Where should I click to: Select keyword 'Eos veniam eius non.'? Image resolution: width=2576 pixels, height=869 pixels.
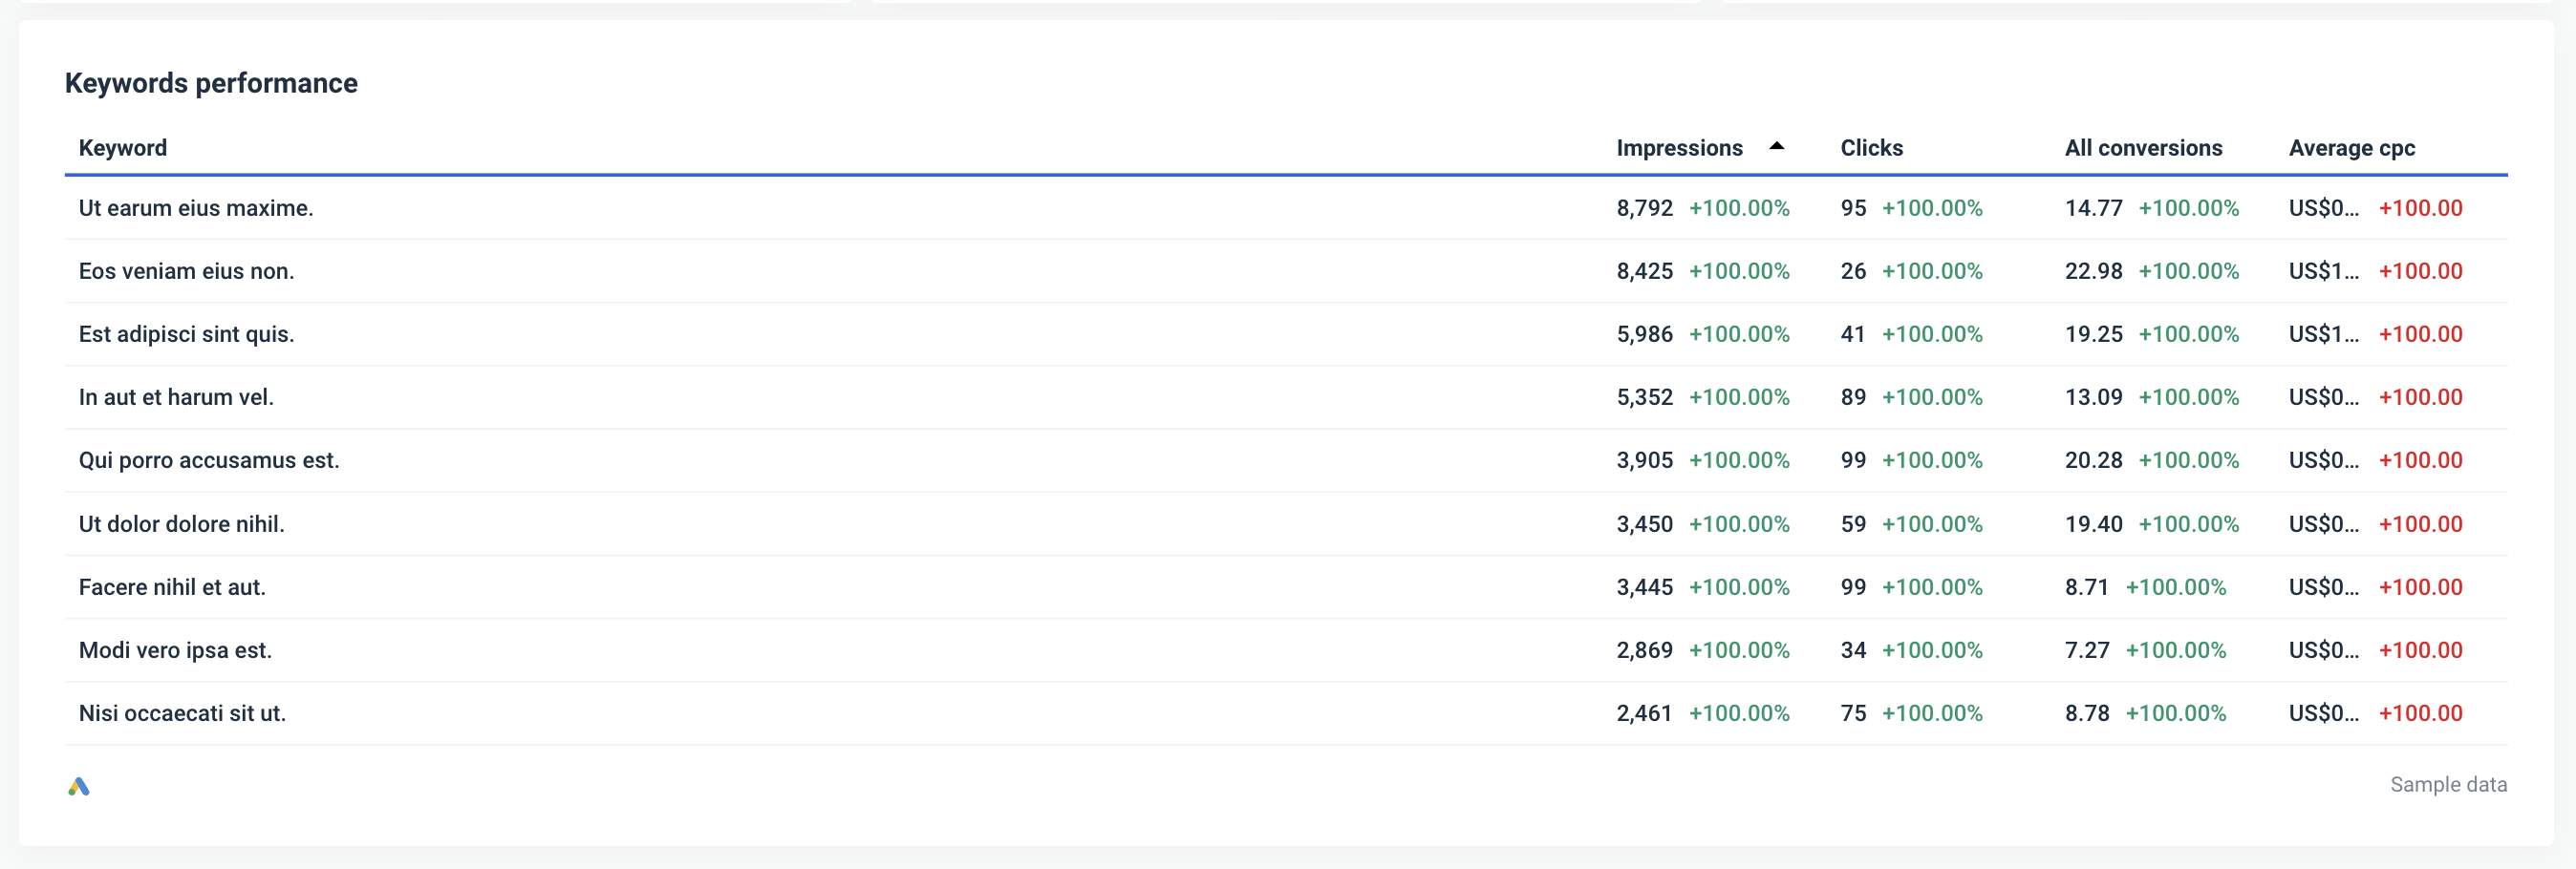pyautogui.click(x=186, y=271)
